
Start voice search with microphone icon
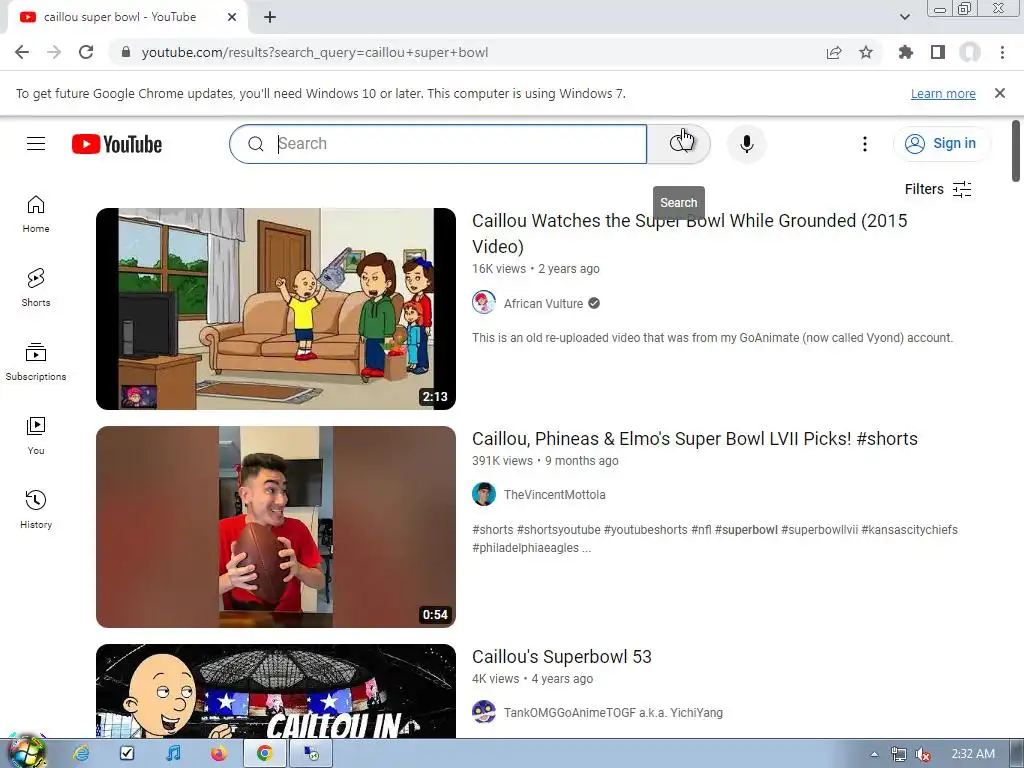(x=746, y=144)
